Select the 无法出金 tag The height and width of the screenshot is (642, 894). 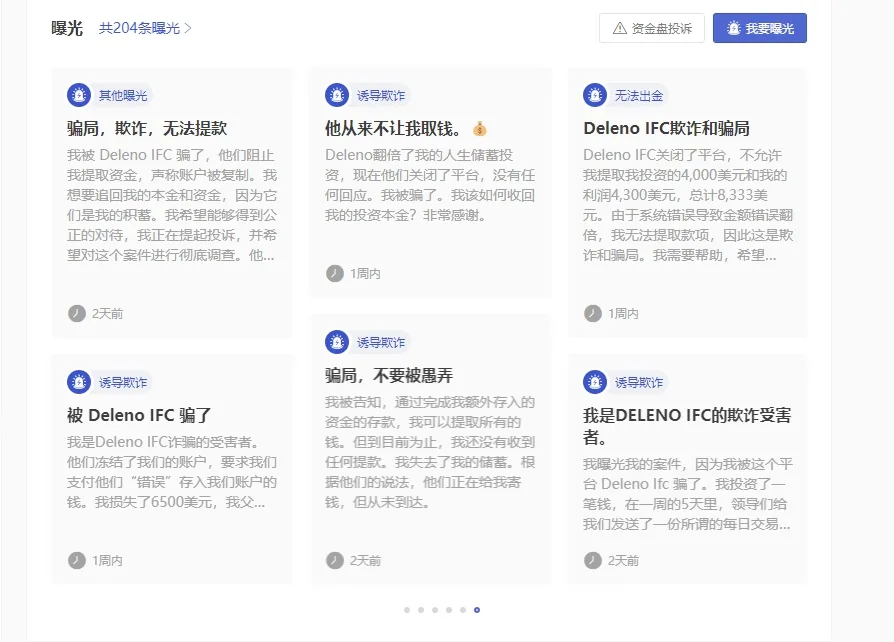click(639, 95)
